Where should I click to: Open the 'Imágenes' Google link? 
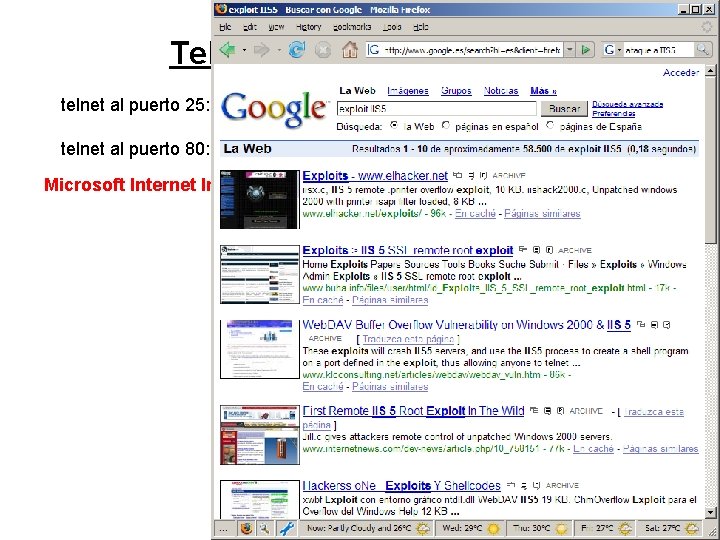click(x=407, y=91)
